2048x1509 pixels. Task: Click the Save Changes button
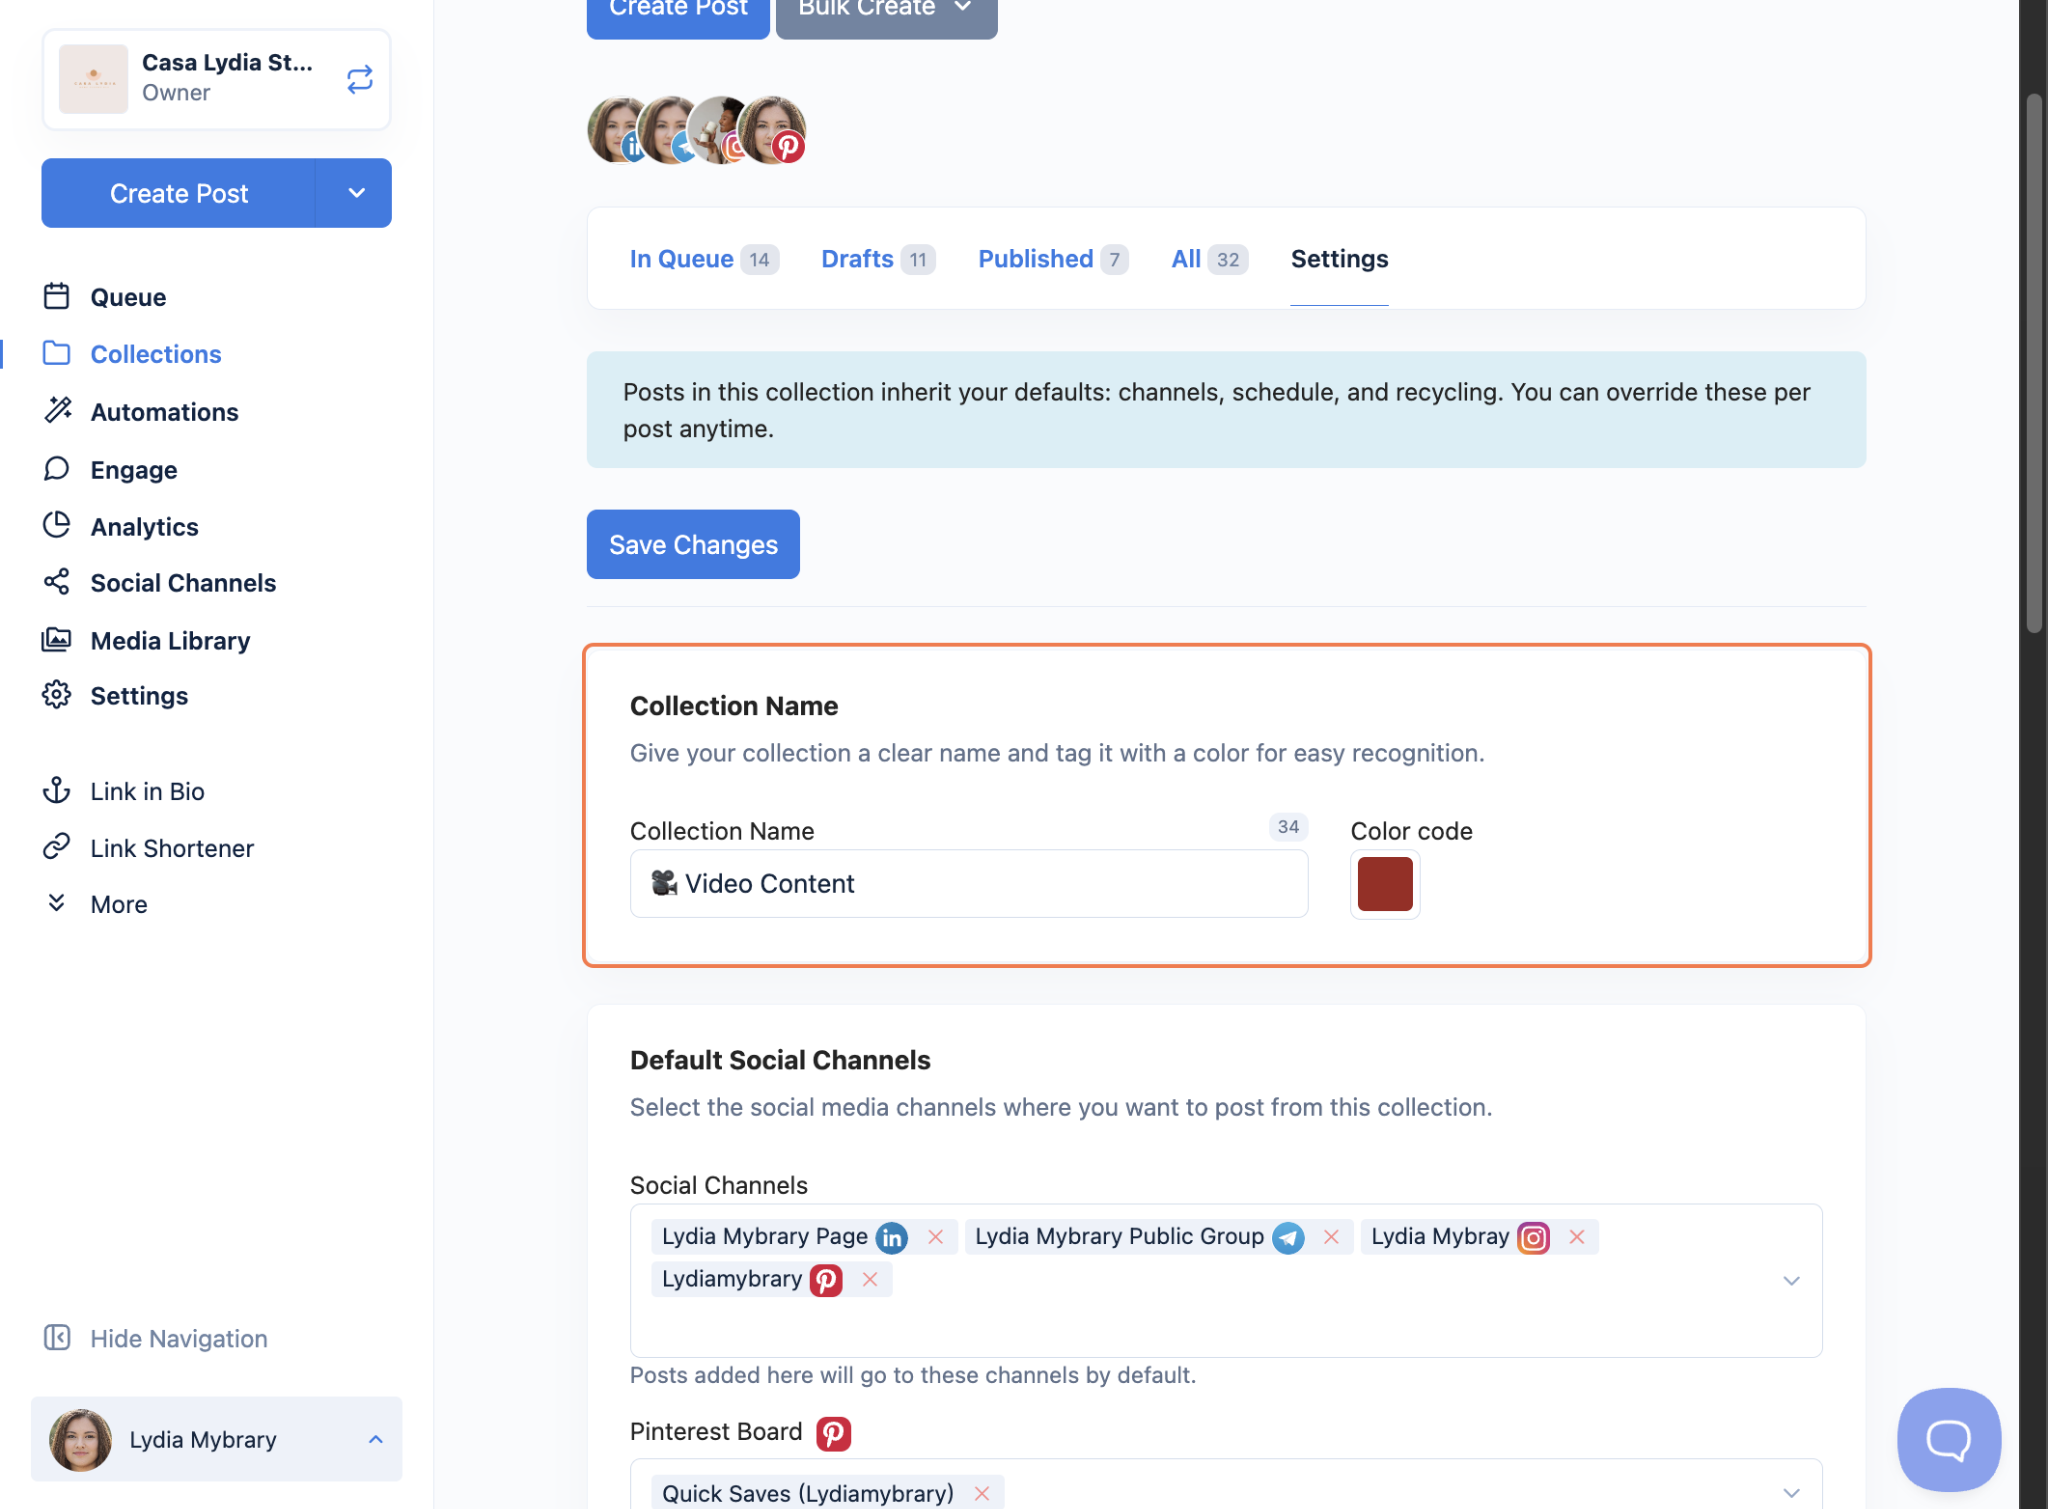tap(693, 544)
